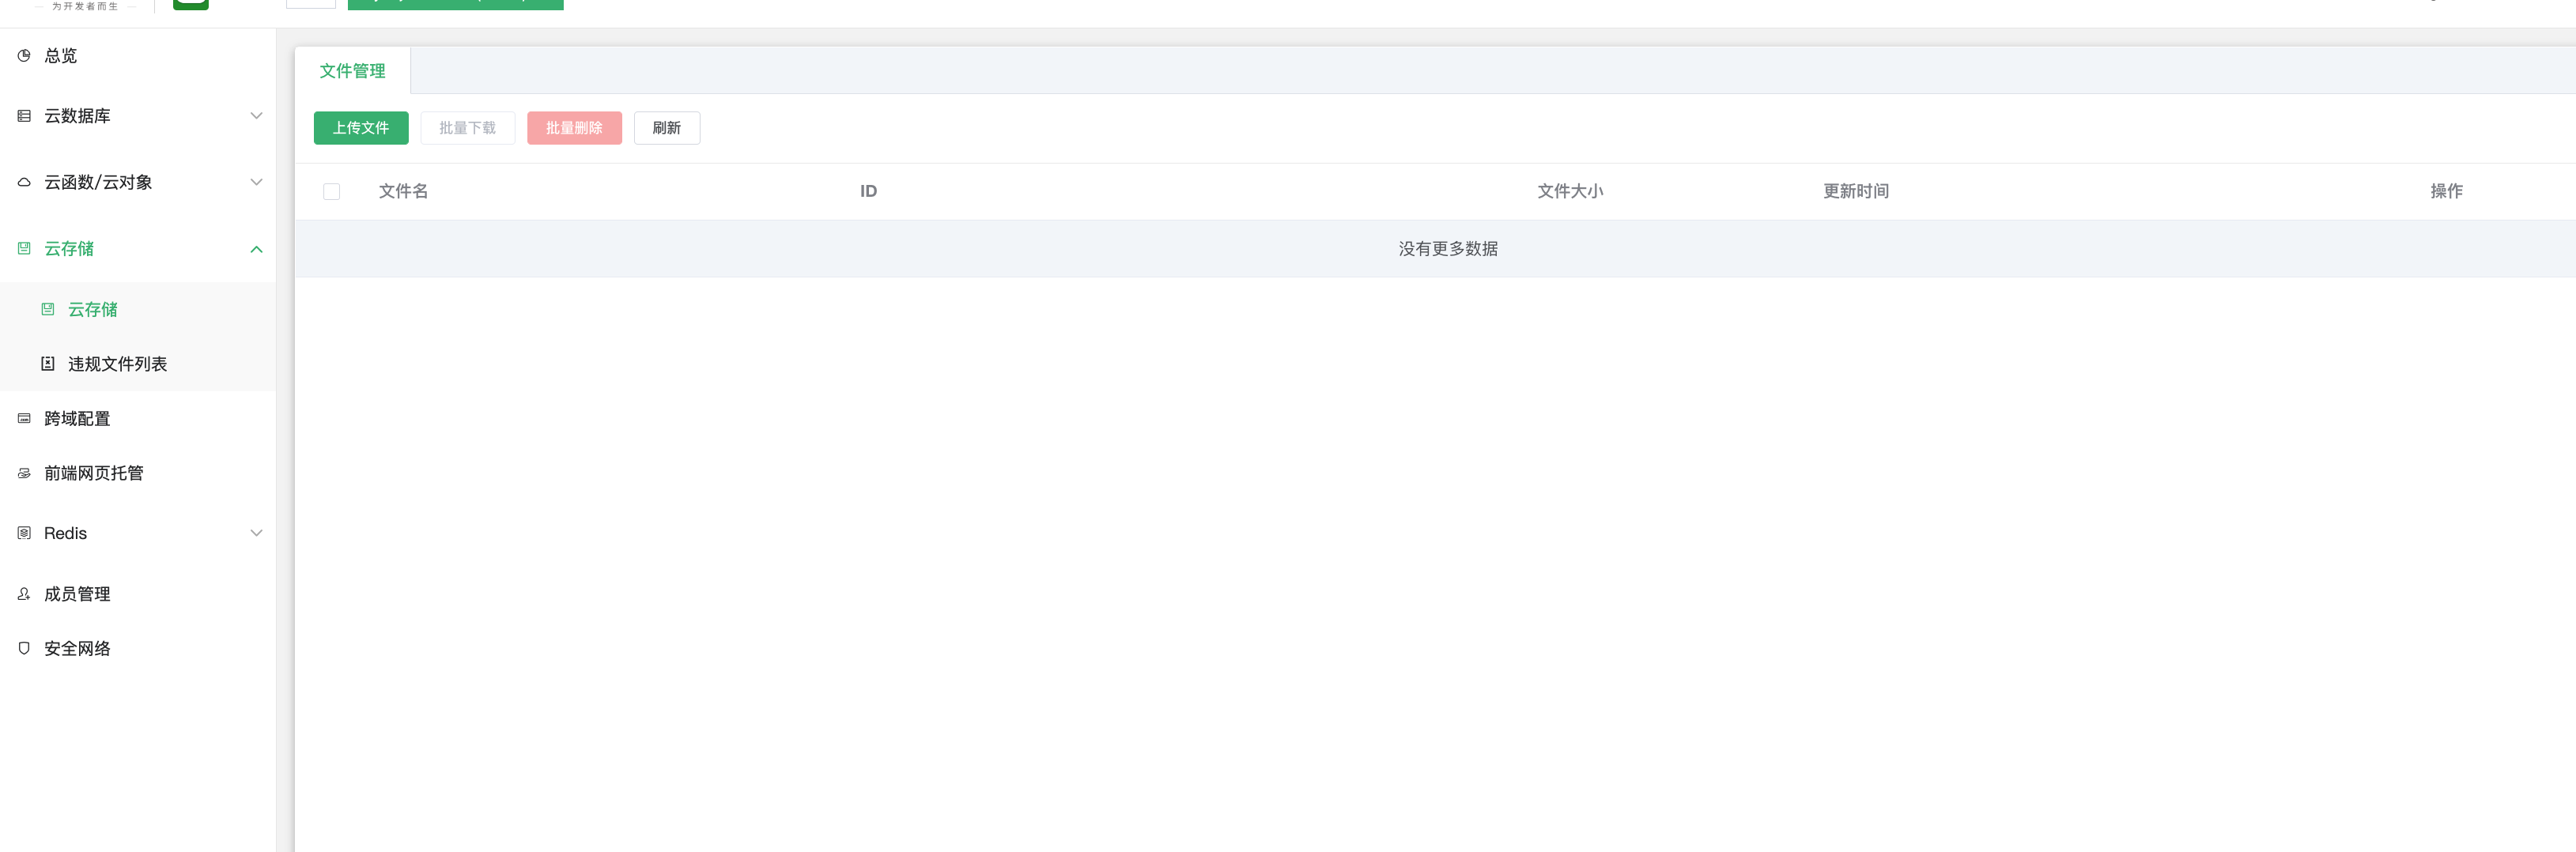Click the 跨域配置 sidebar icon
The height and width of the screenshot is (852, 2576).
click(24, 419)
